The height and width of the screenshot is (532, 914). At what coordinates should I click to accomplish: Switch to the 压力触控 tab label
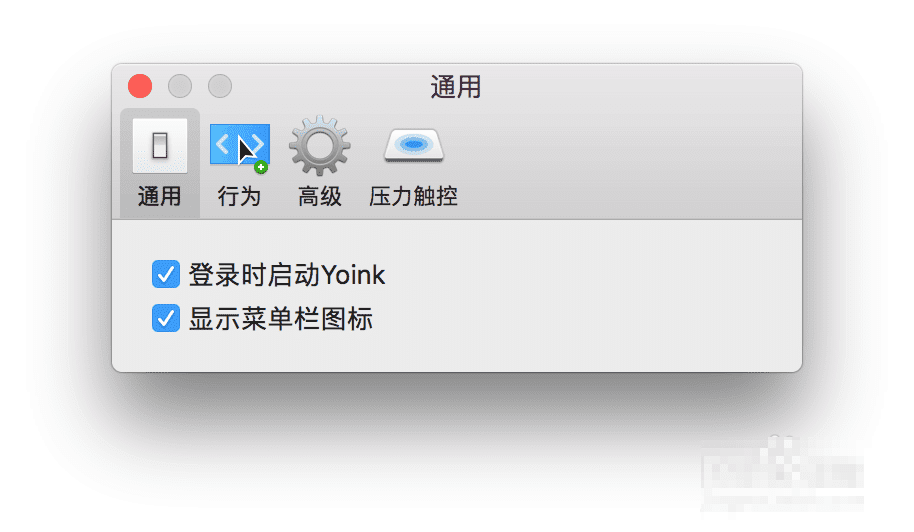(x=413, y=196)
